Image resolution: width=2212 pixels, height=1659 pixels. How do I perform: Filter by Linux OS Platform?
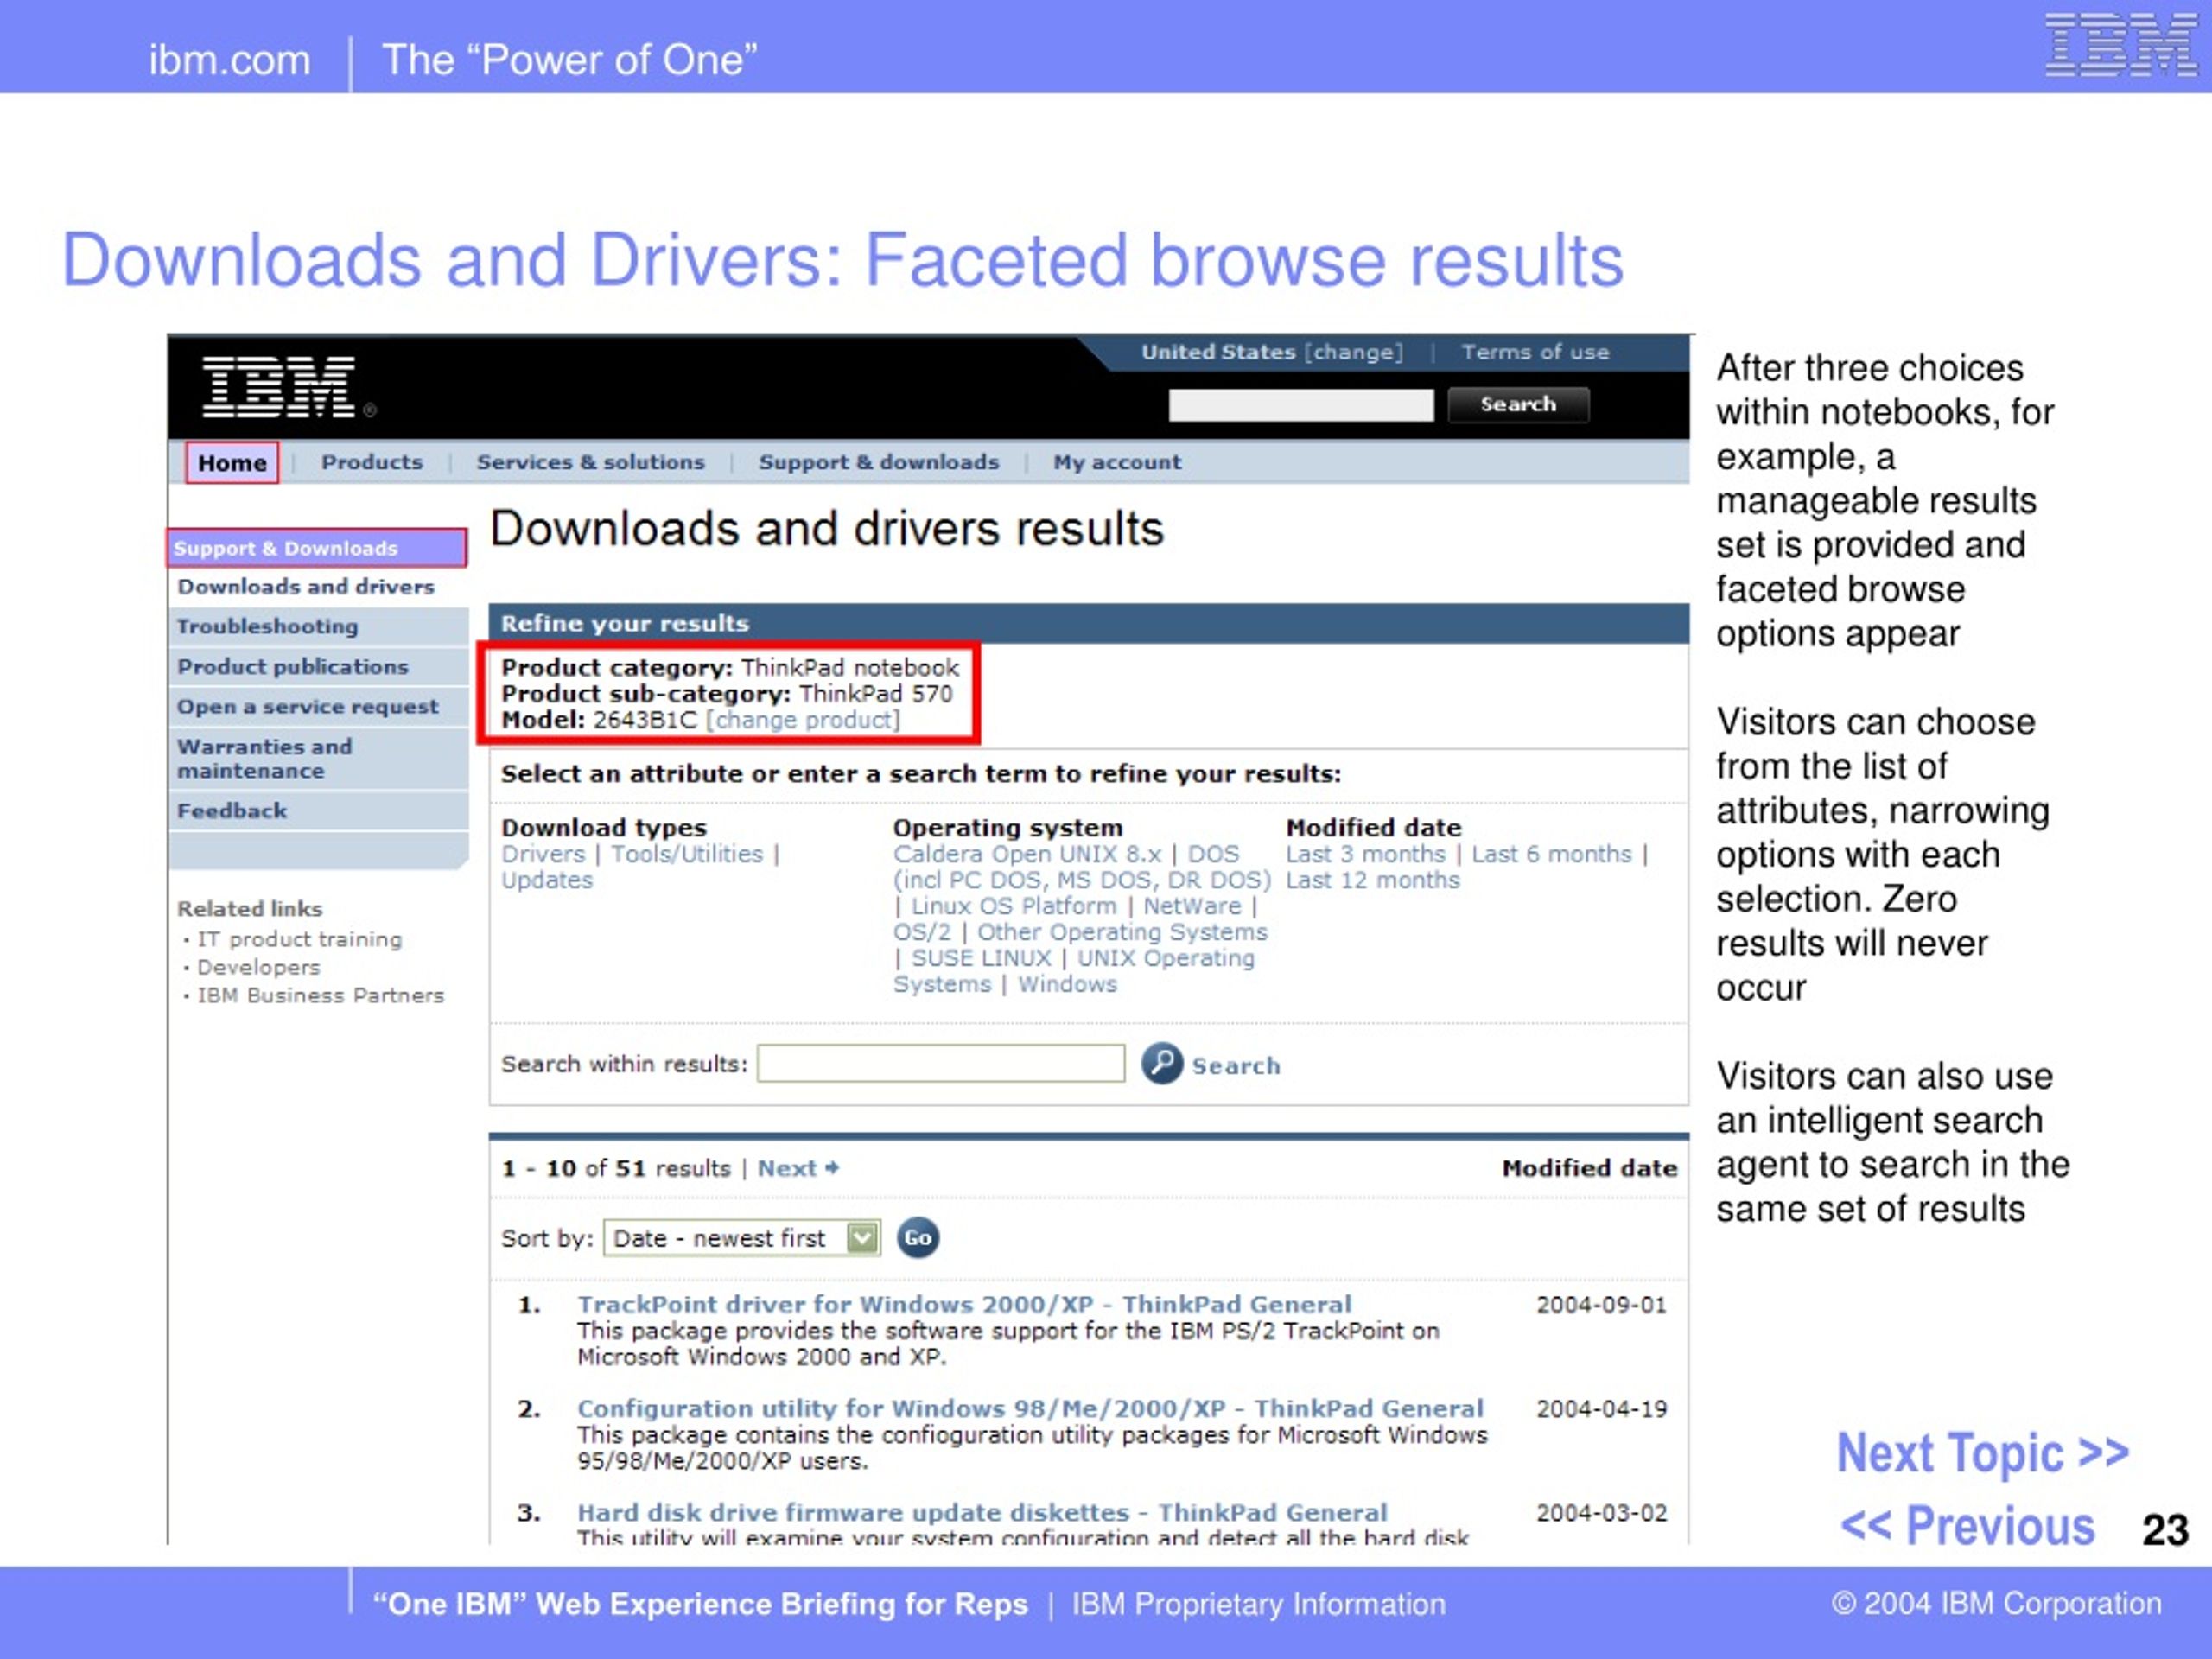point(1013,906)
